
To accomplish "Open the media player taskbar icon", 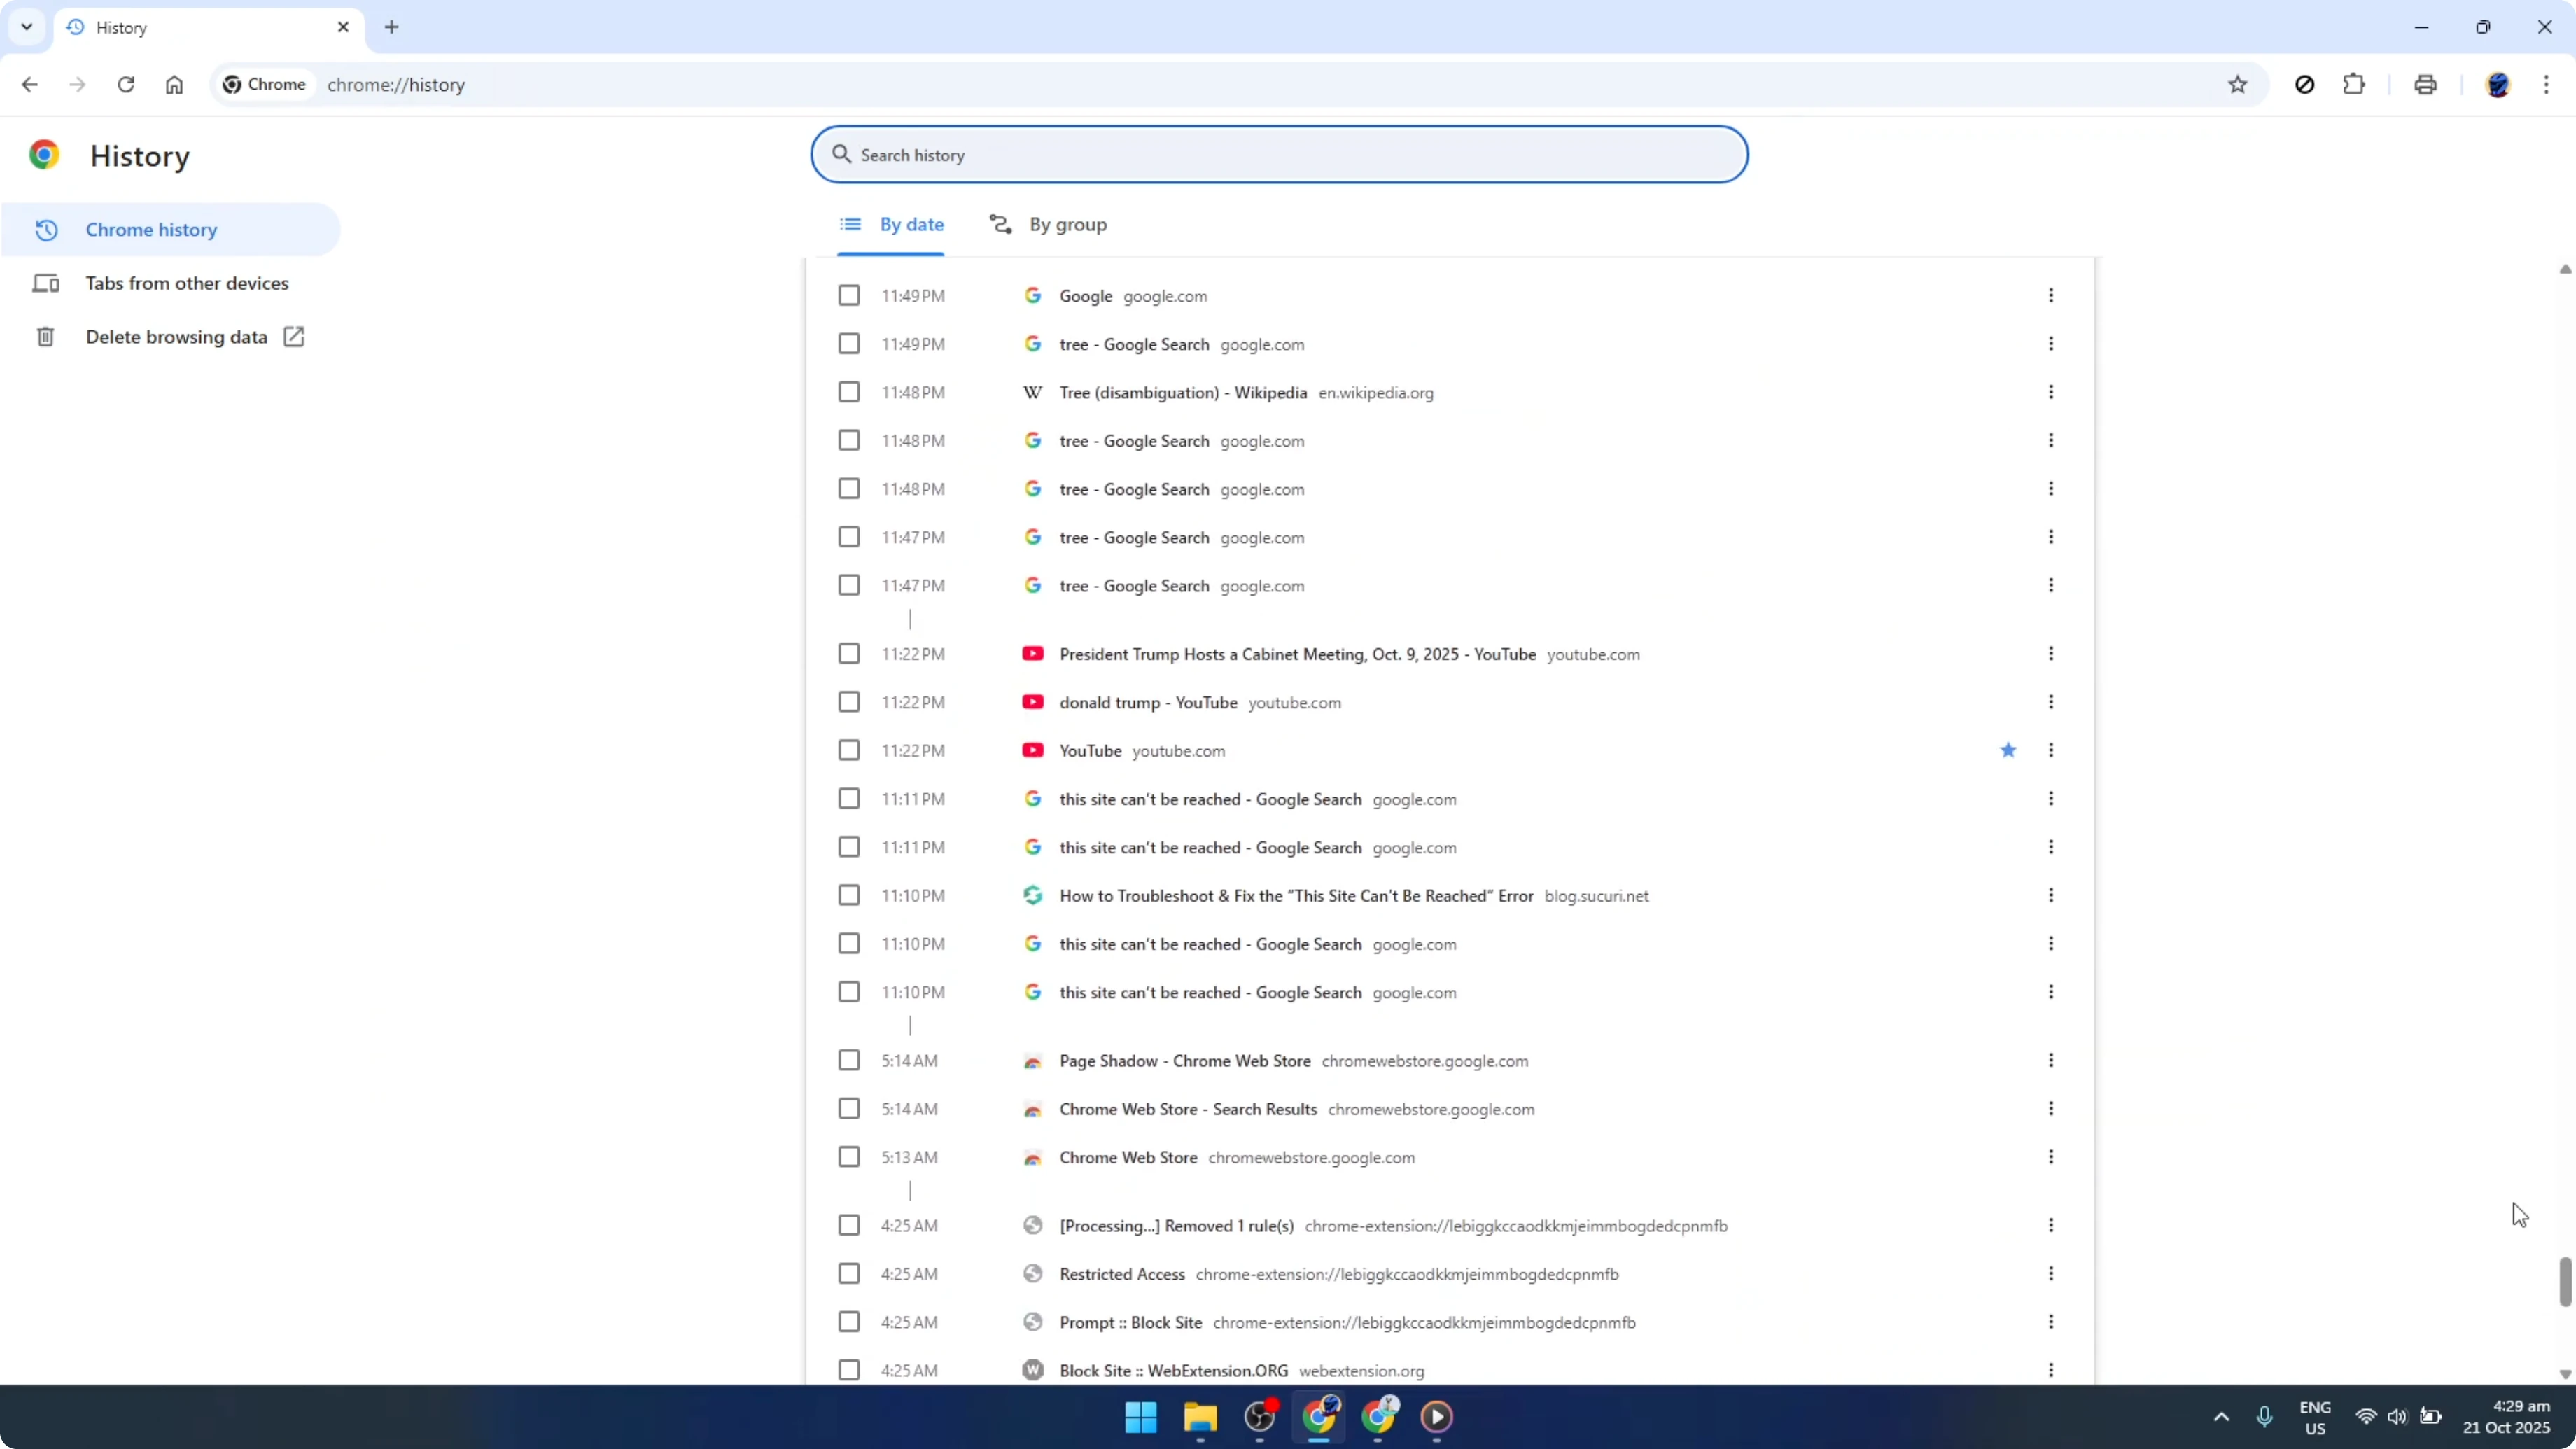I will [x=1437, y=1417].
